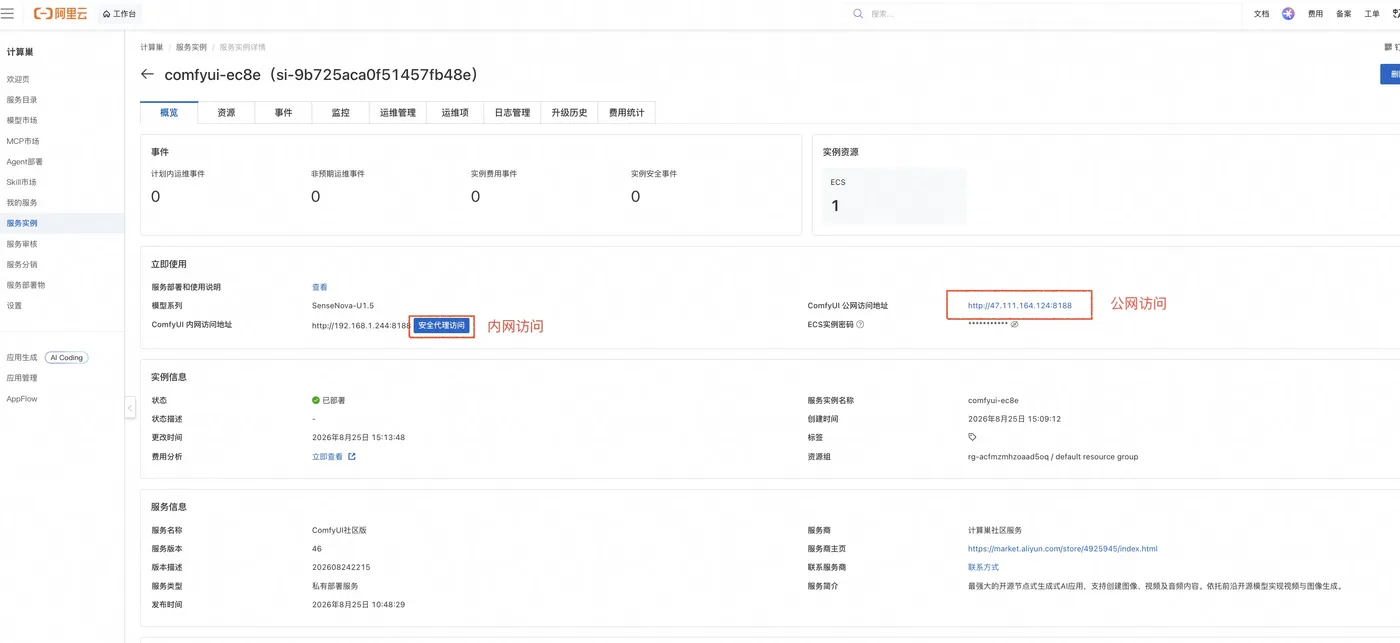Screen dimensions: 1400x643
Task: Open the 日志管理 tab
Action: coord(512,113)
